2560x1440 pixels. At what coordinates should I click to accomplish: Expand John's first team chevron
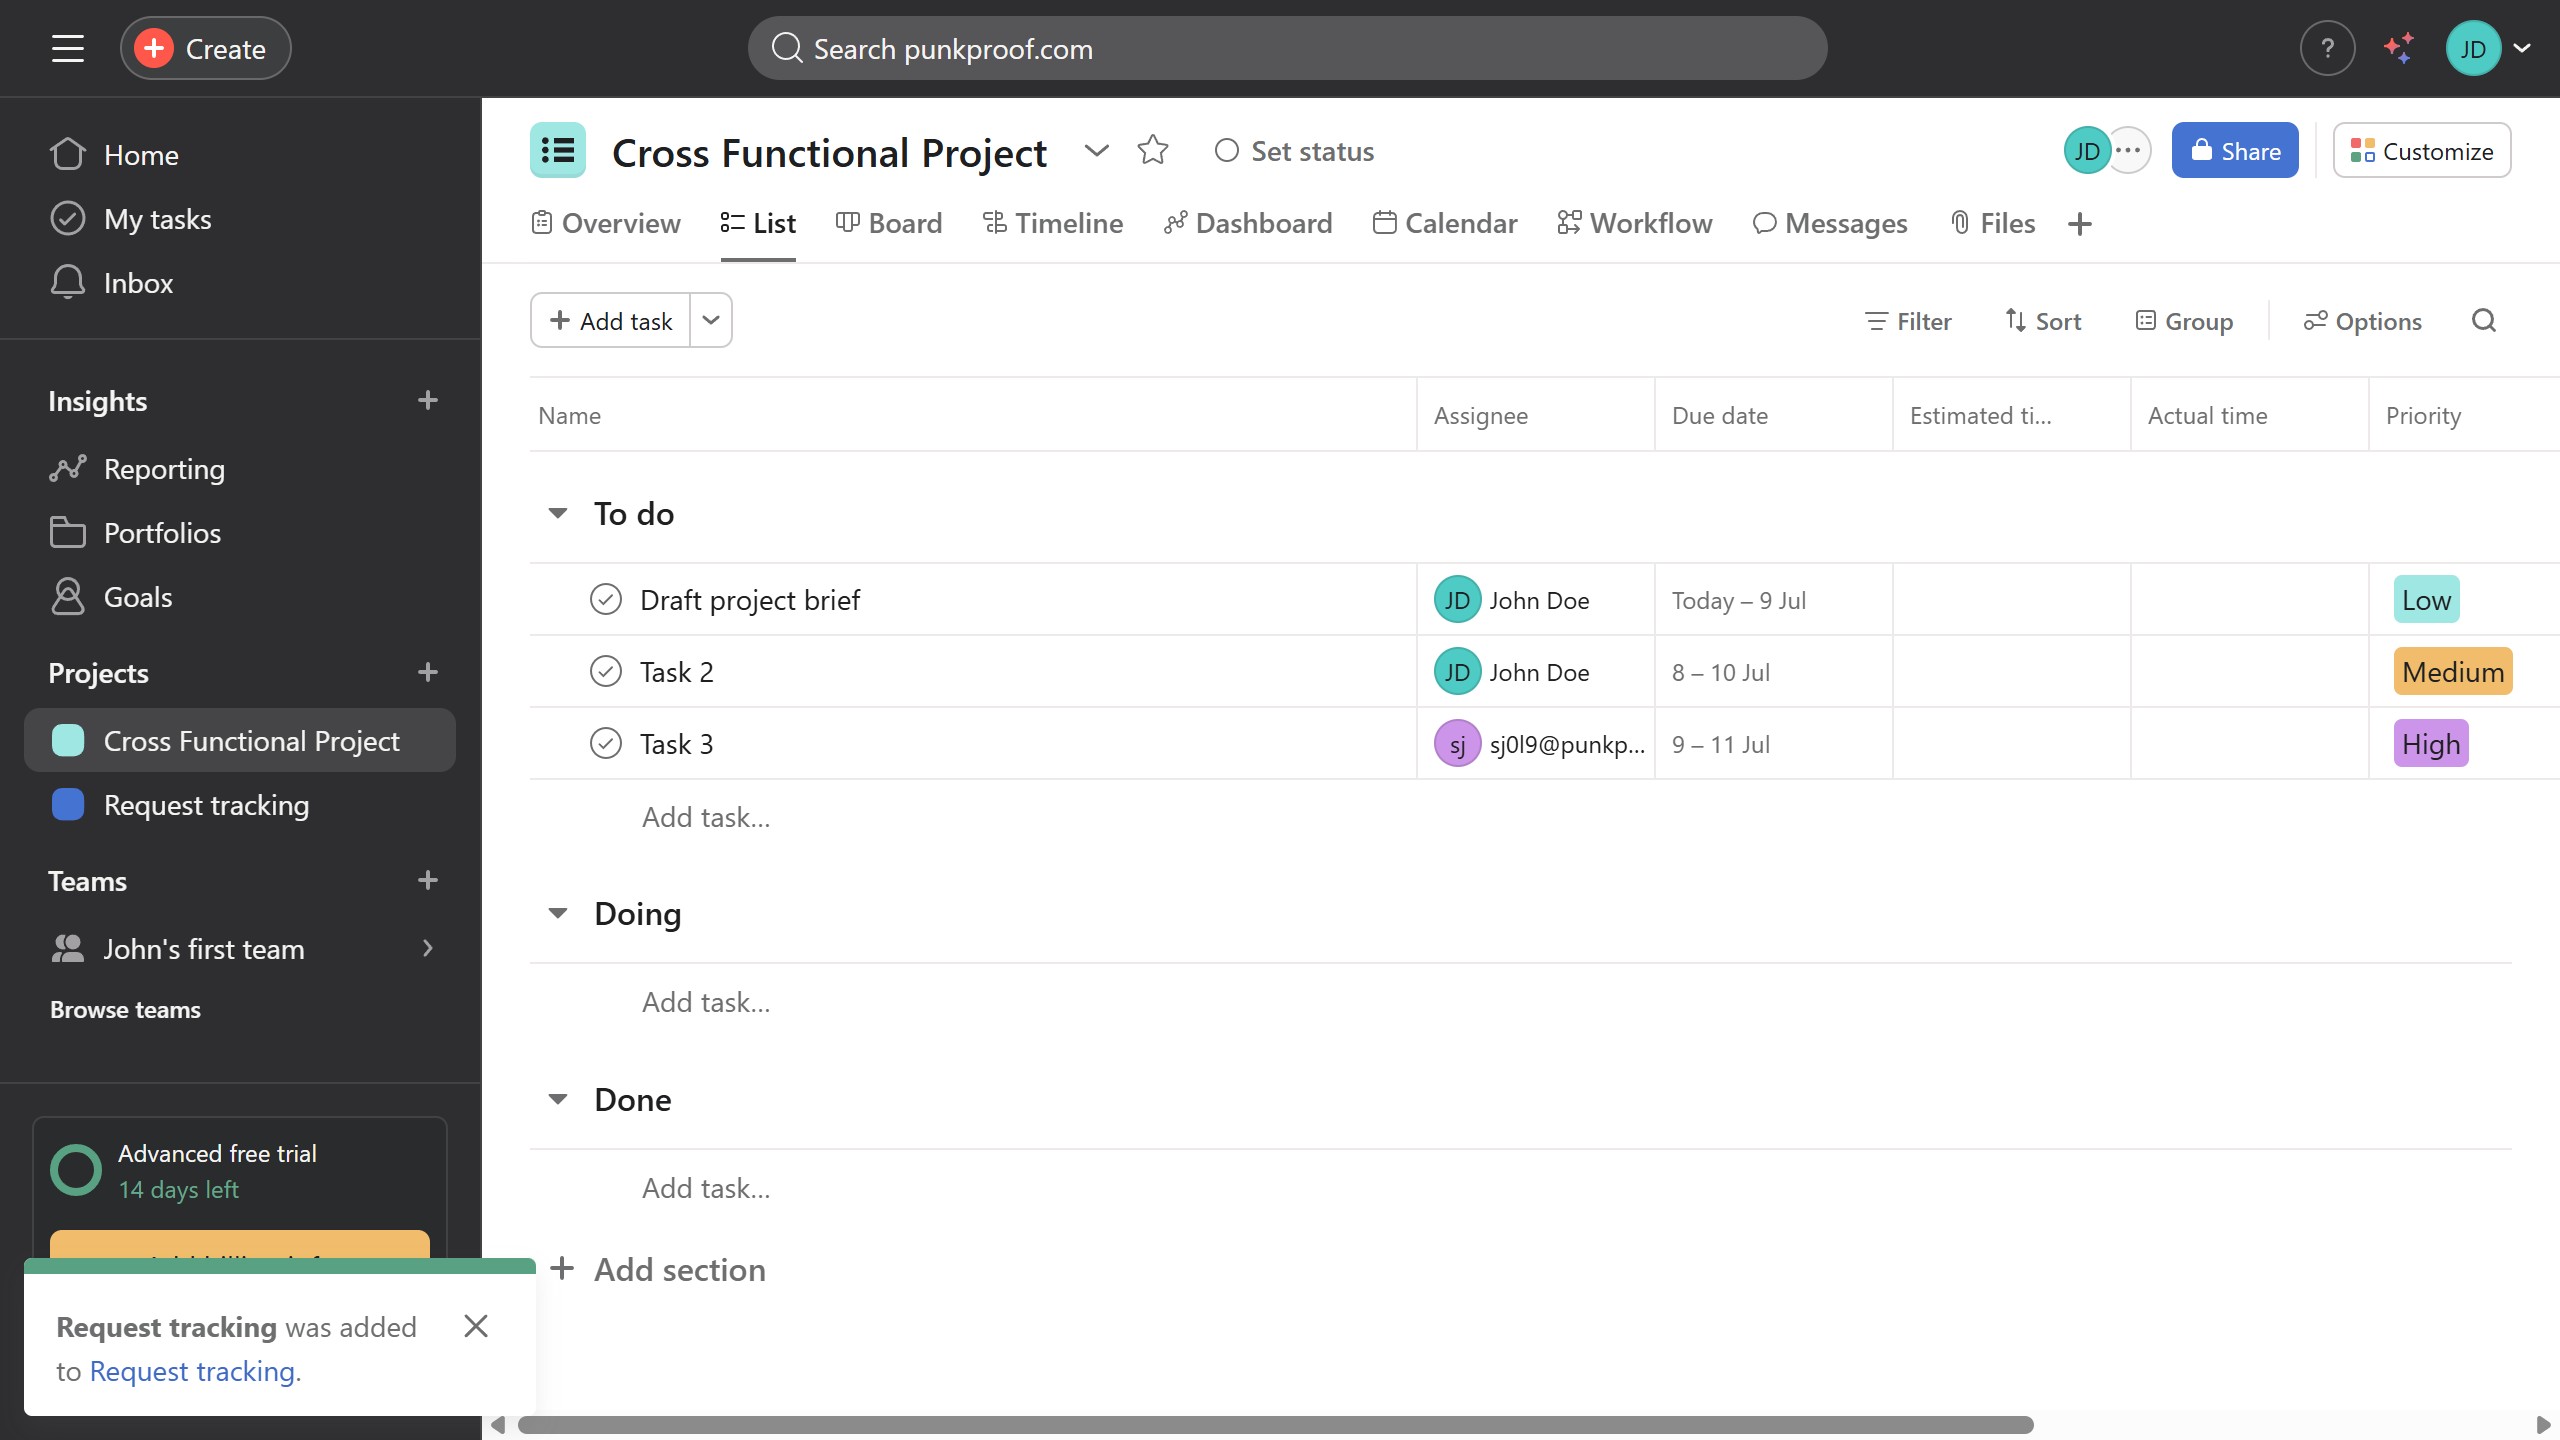tap(428, 948)
